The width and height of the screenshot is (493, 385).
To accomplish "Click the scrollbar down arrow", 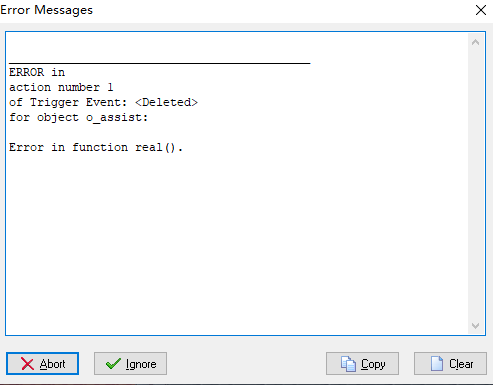I will (476, 325).
